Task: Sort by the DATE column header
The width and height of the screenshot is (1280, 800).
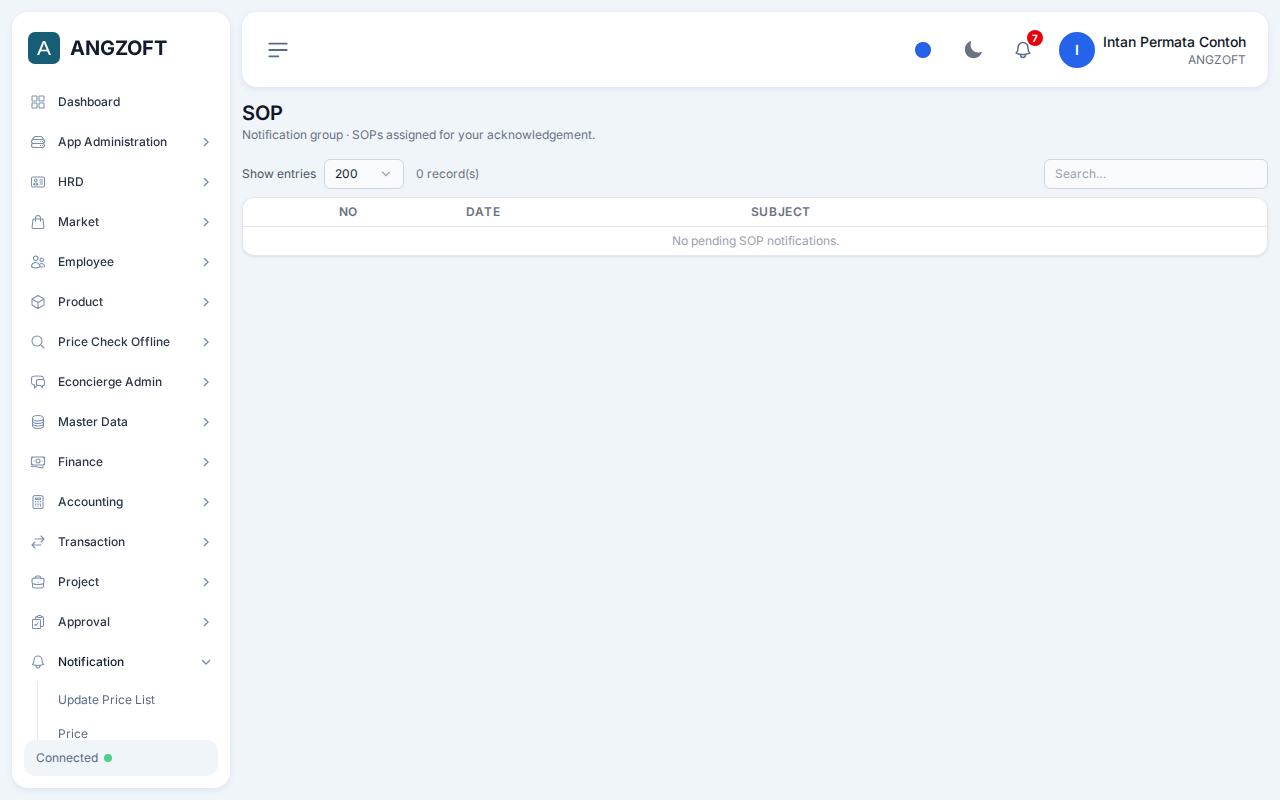Action: point(483,212)
